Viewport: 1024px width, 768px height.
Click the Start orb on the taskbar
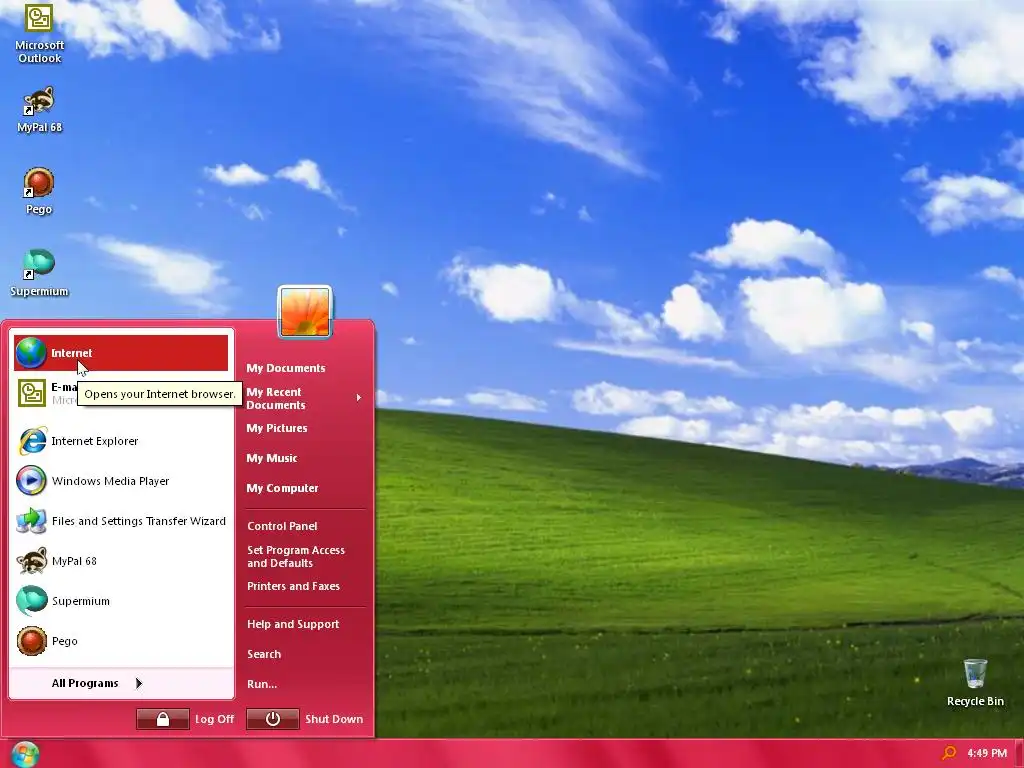pyautogui.click(x=25, y=754)
